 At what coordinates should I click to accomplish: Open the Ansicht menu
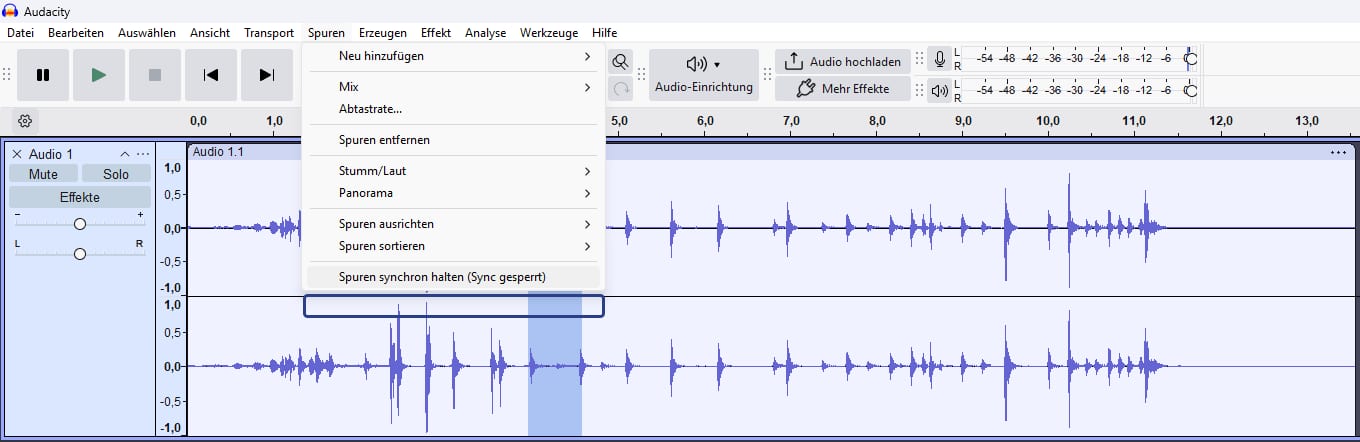[x=210, y=33]
